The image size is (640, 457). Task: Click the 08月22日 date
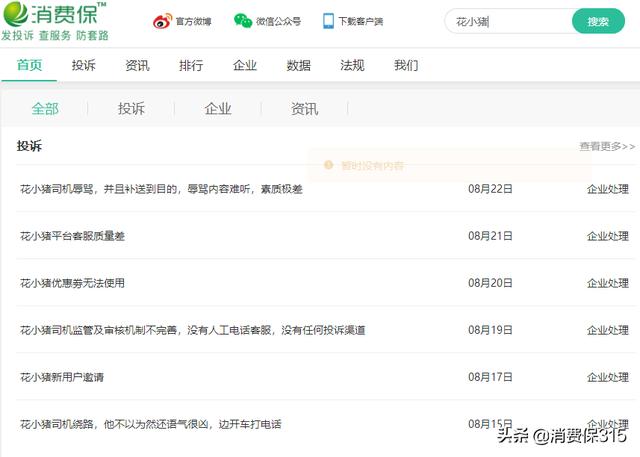pyautogui.click(x=490, y=189)
